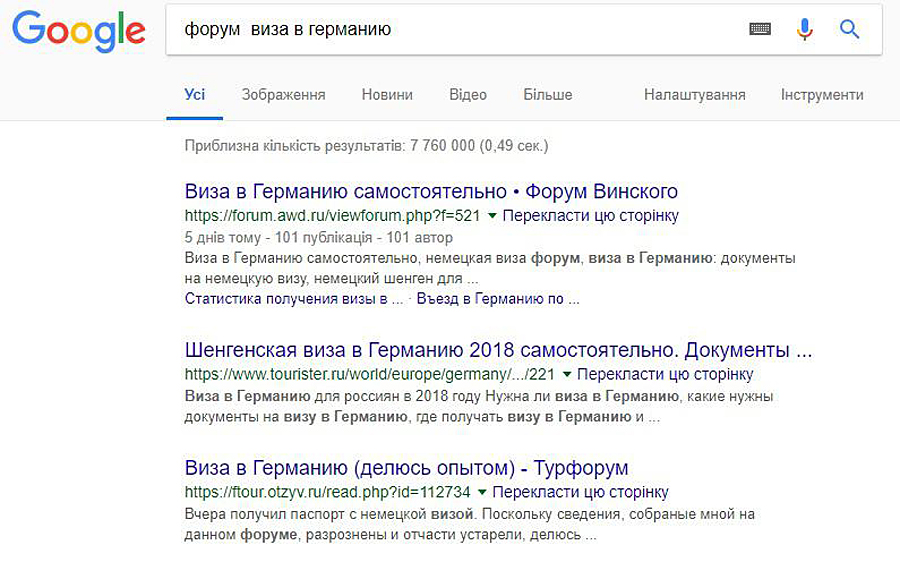Open the Шенгенская виза в Германию 2018 result

(498, 350)
